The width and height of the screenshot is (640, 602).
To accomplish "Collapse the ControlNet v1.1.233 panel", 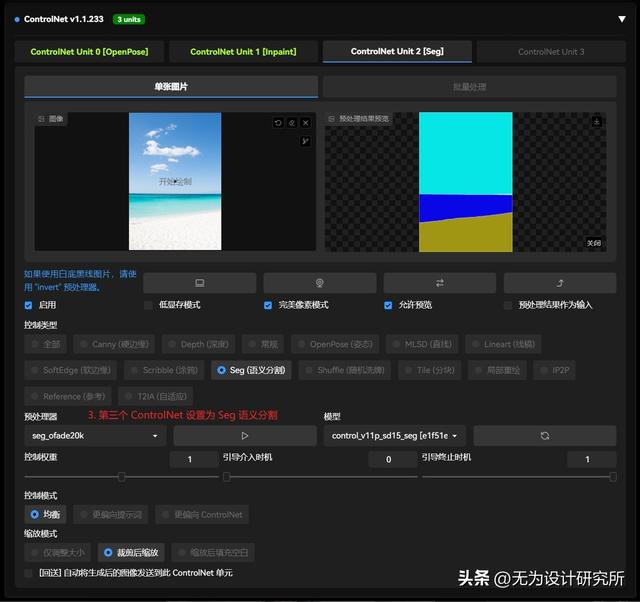I will point(621,18).
